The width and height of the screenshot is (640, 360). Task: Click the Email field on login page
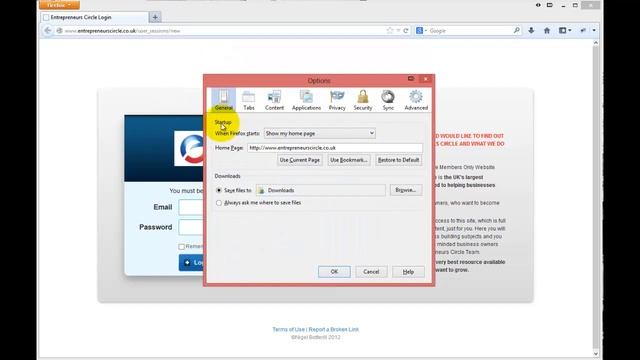tap(191, 207)
